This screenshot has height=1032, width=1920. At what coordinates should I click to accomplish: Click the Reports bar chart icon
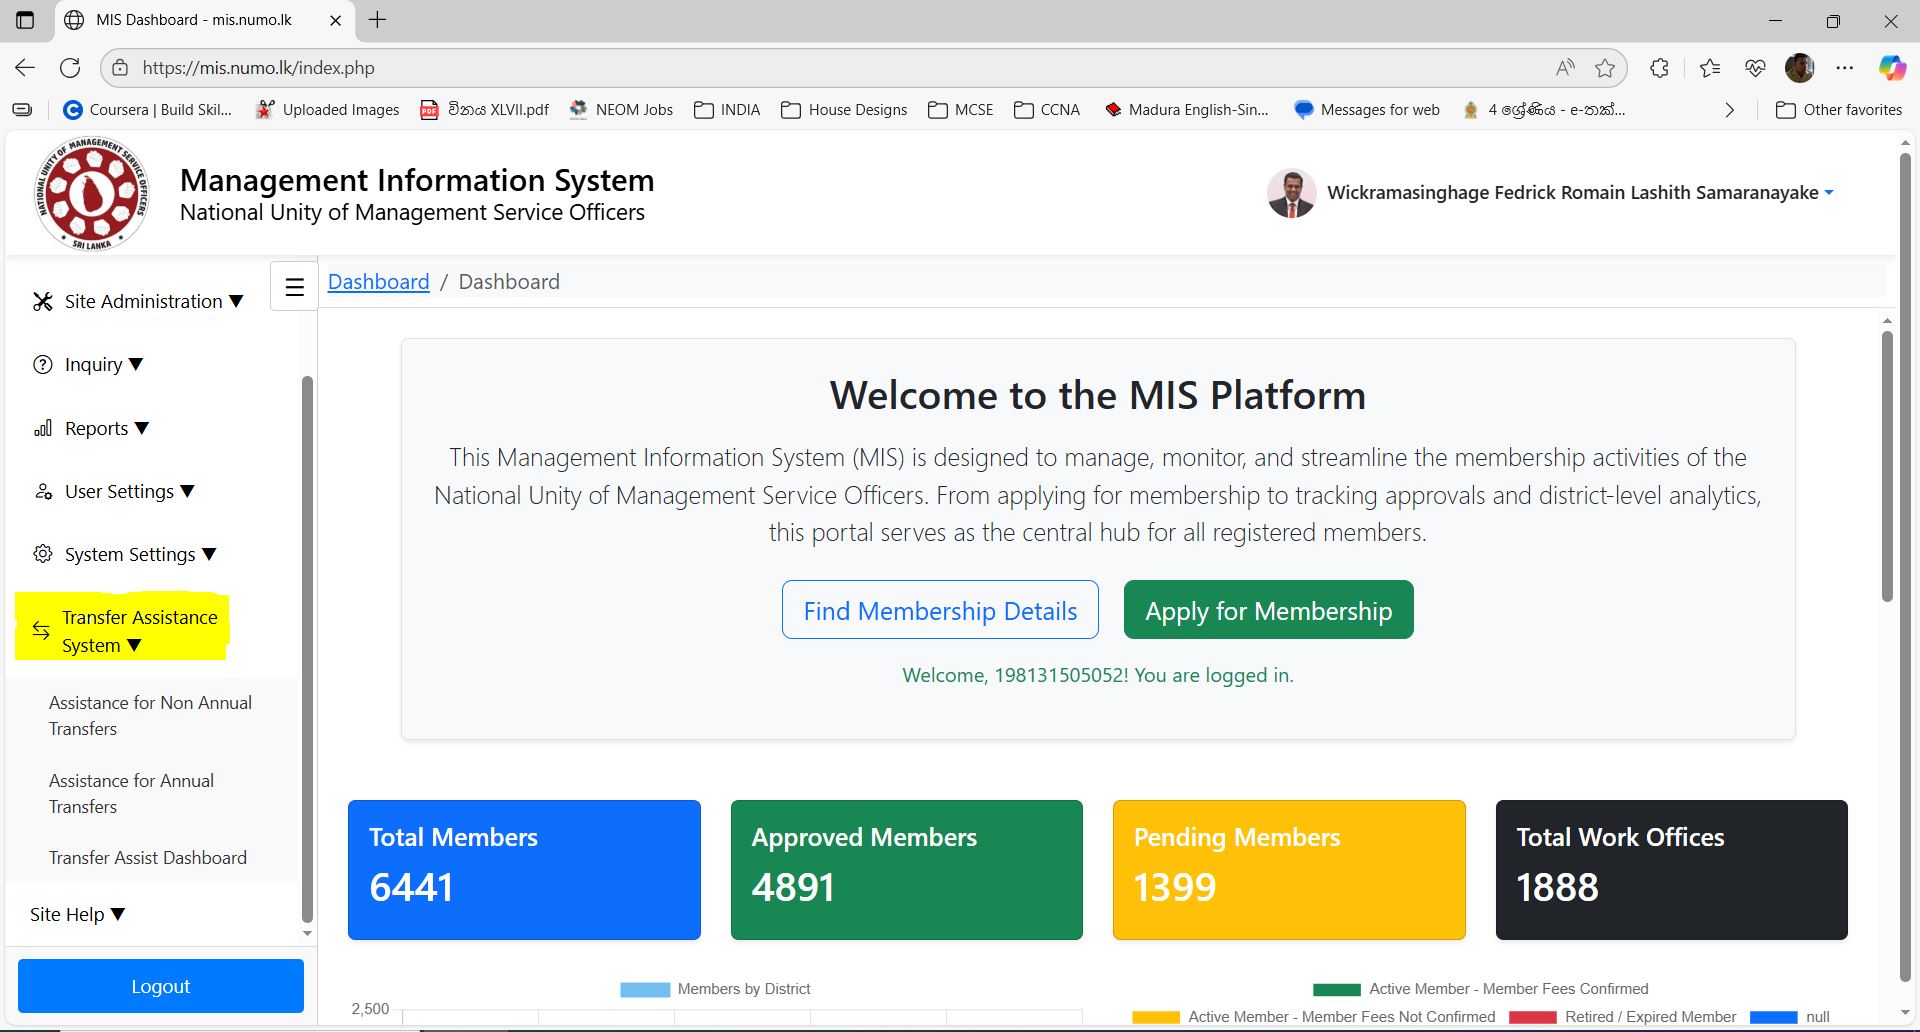[x=44, y=428]
